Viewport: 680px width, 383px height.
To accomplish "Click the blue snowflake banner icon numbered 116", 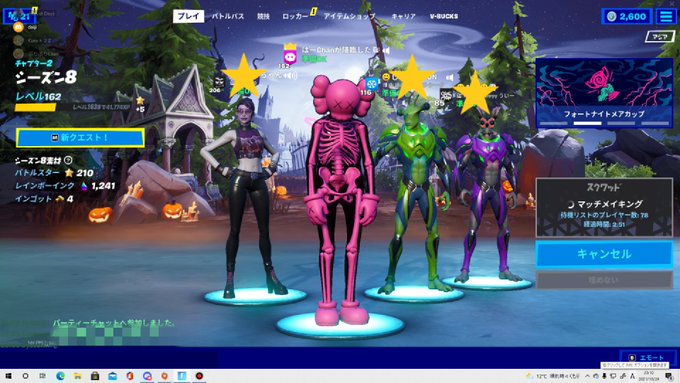I will click(x=371, y=84).
